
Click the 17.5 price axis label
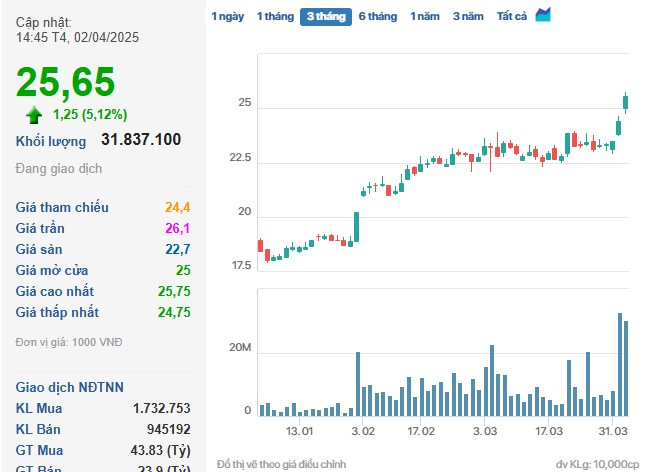point(241,266)
